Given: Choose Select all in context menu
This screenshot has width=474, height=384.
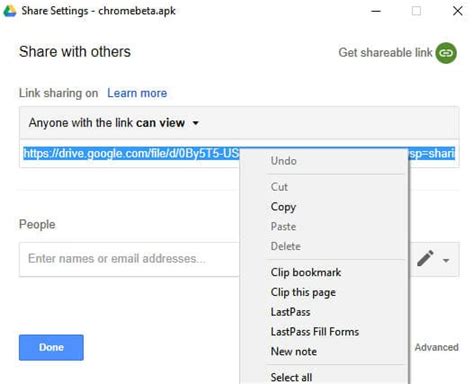Looking at the screenshot, I should [291, 377].
